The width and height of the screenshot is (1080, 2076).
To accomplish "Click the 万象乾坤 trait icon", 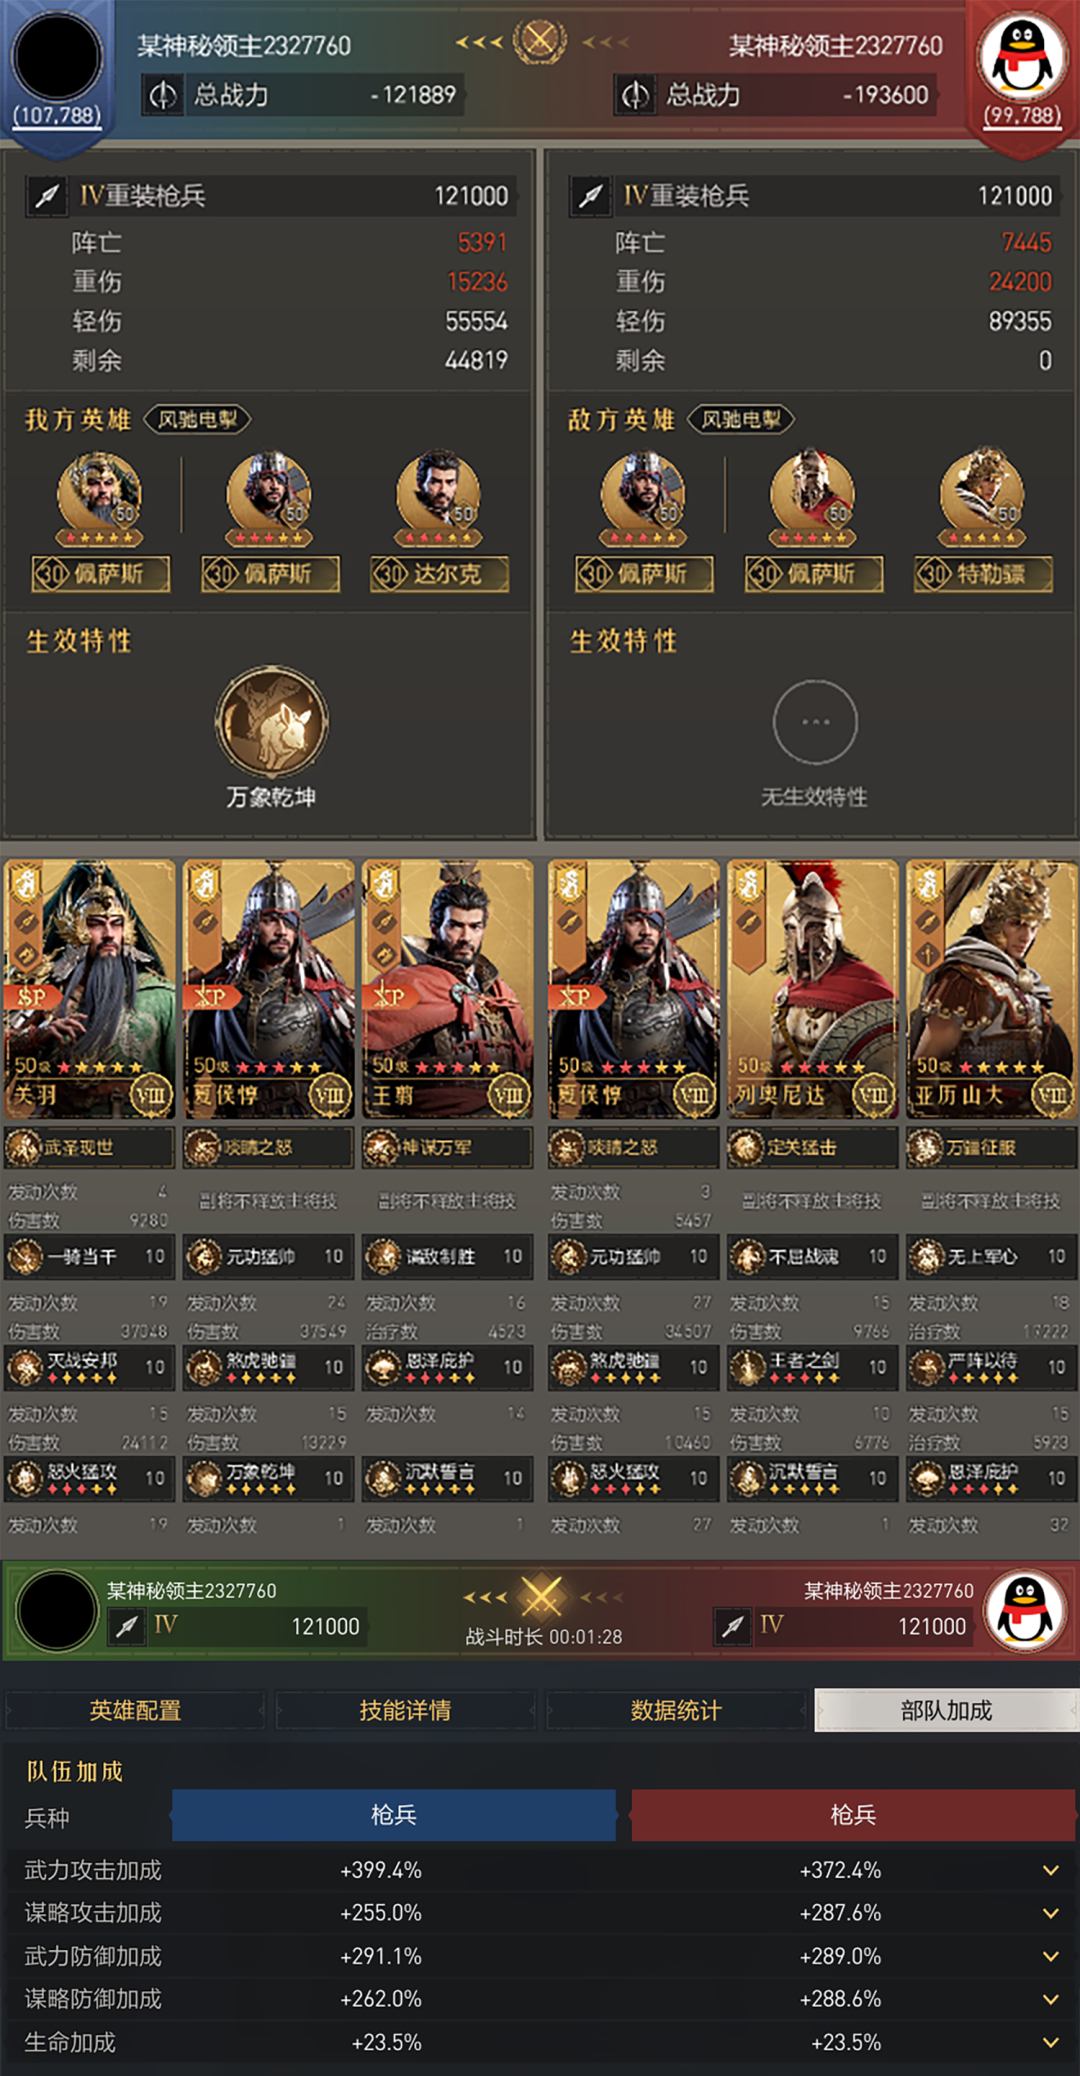I will pyautogui.click(x=271, y=721).
